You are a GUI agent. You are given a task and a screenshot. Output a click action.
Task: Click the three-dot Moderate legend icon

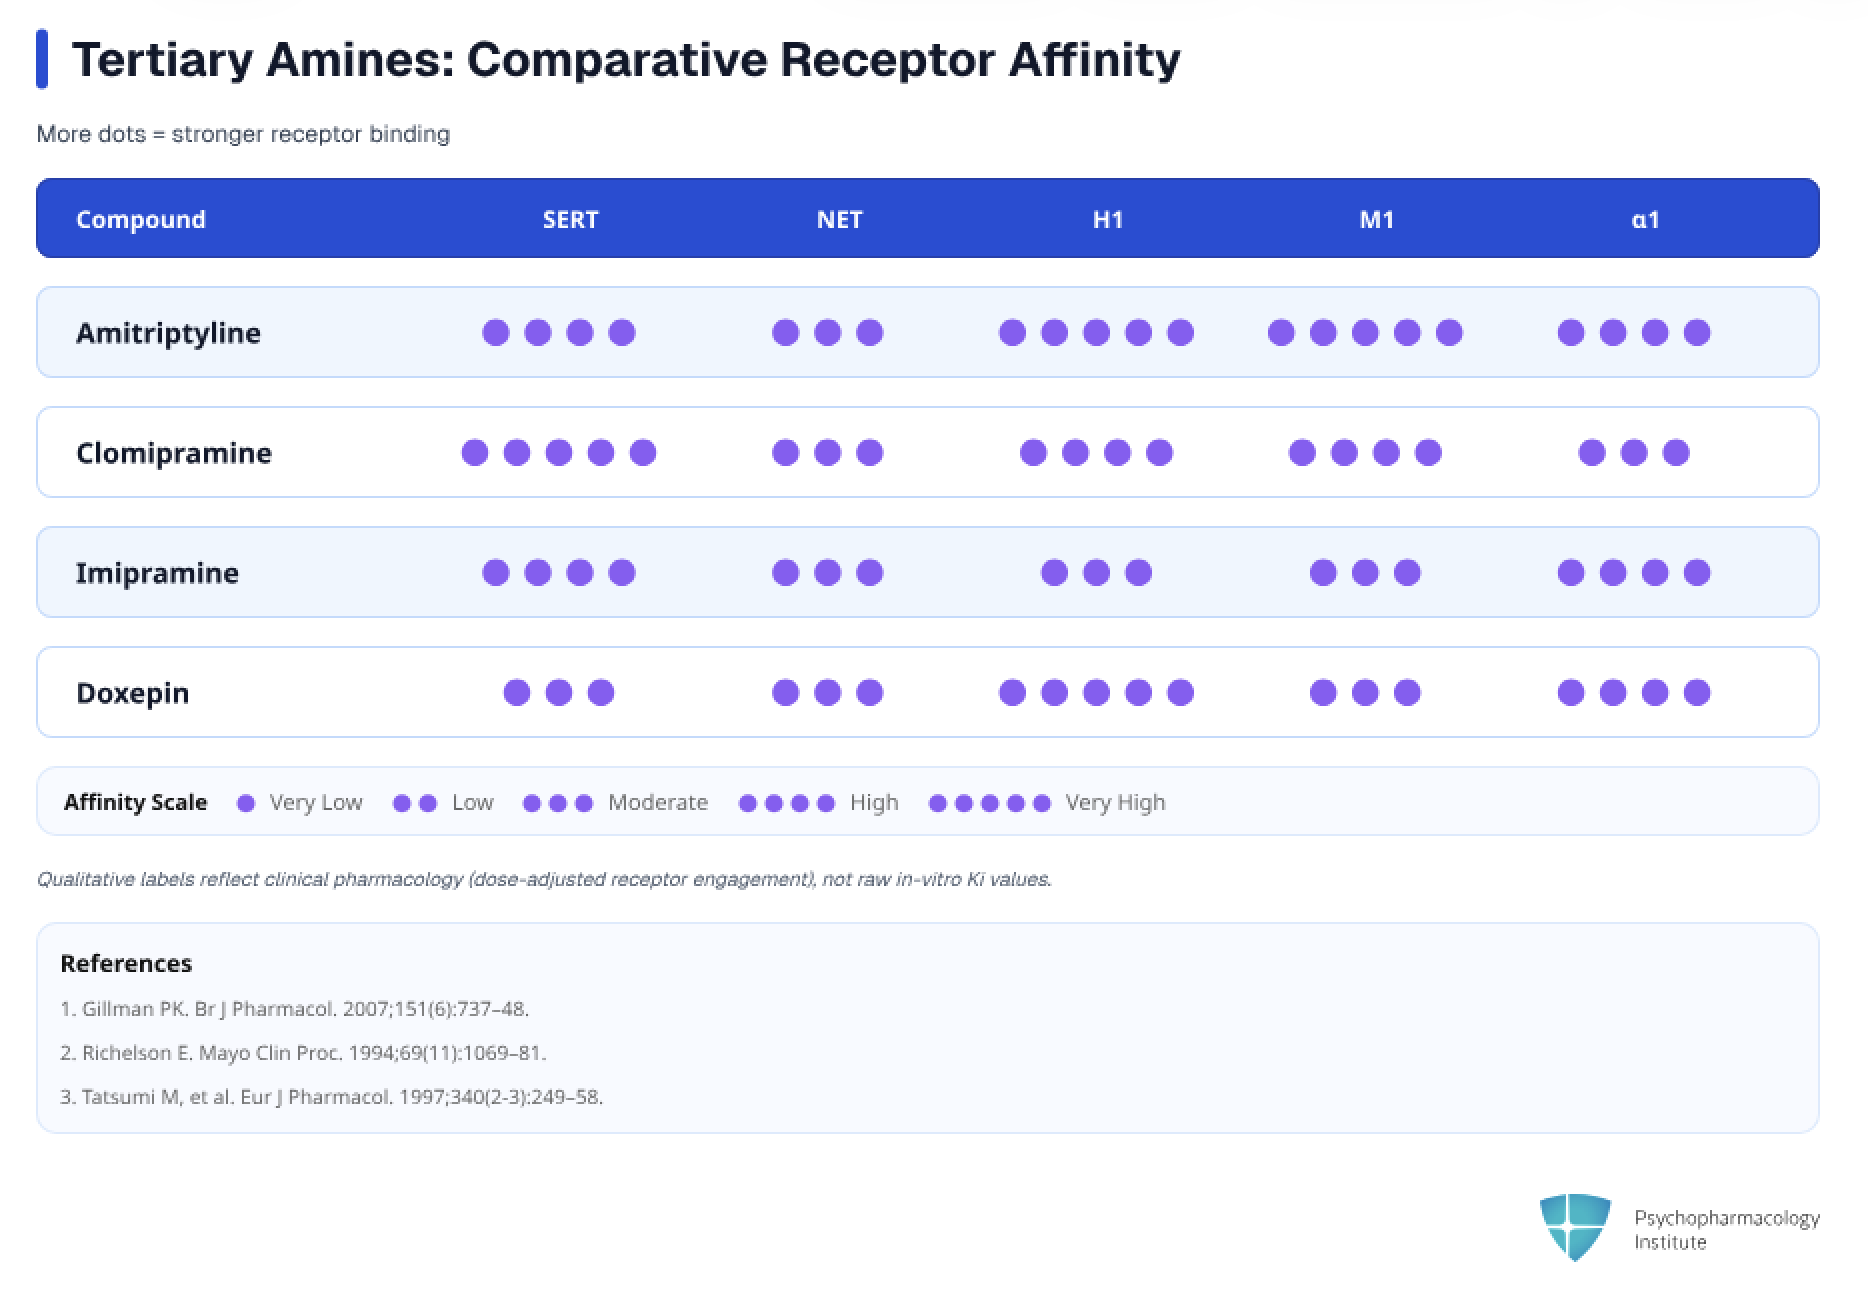(x=558, y=803)
